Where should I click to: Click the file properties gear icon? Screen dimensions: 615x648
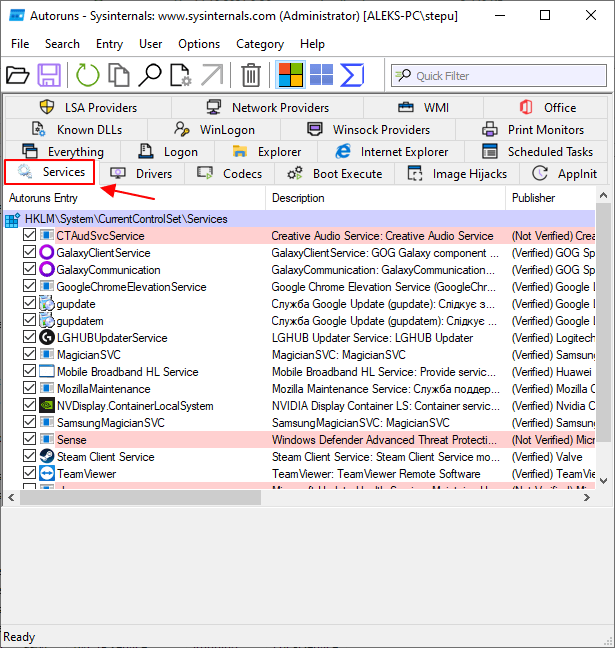(181, 75)
